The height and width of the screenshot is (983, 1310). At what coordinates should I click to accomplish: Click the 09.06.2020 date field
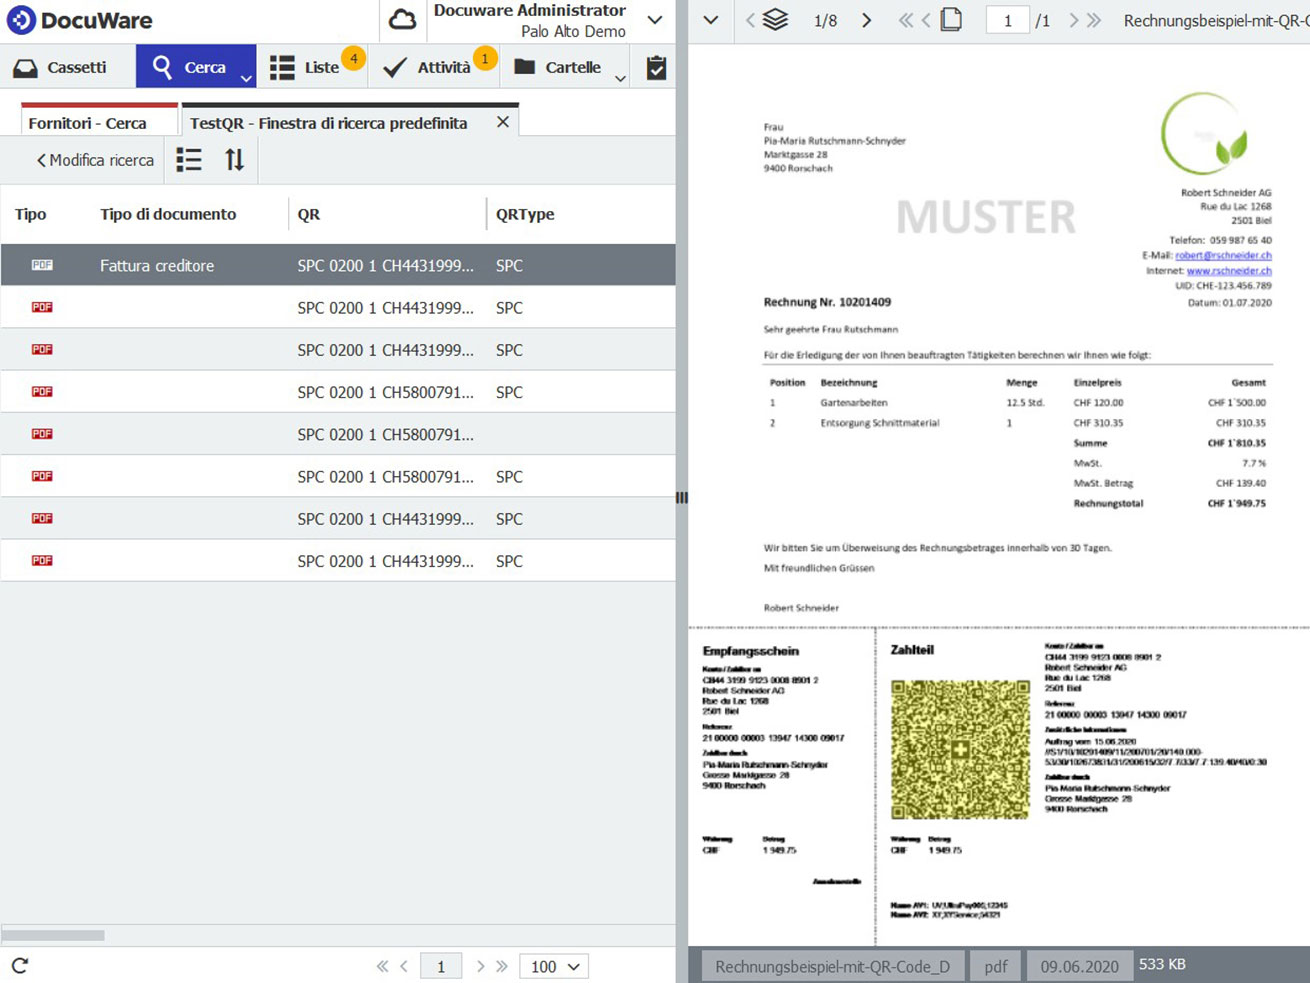(x=1079, y=966)
